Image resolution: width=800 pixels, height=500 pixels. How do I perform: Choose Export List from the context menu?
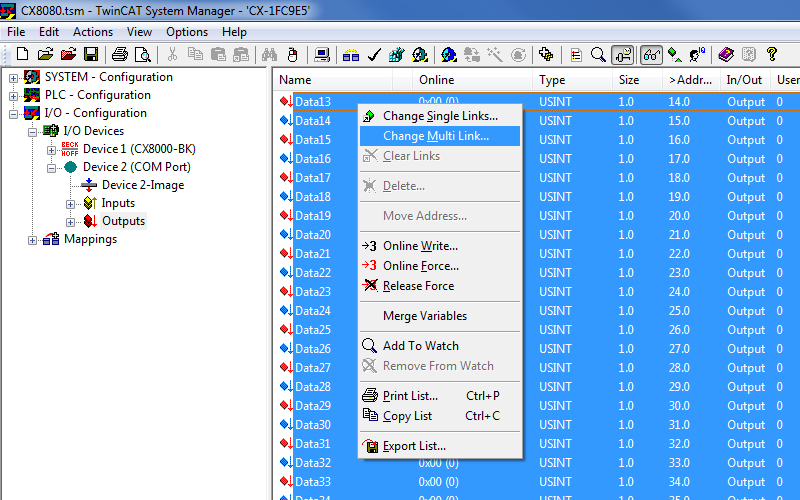440,445
